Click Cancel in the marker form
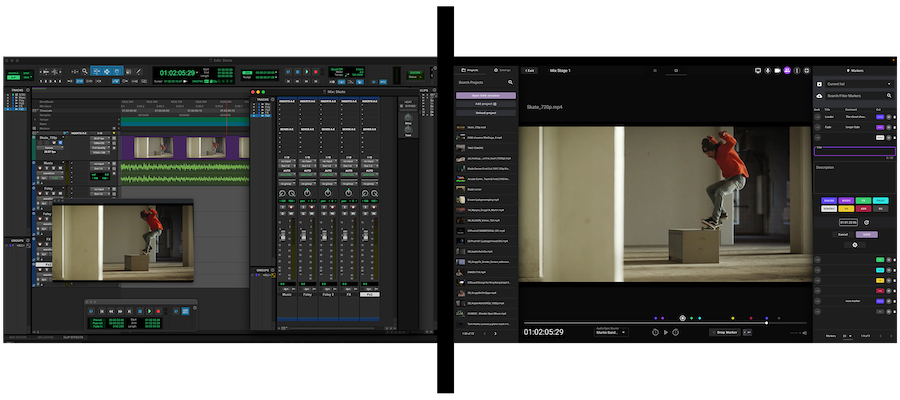This screenshot has width=900, height=400. [x=843, y=235]
